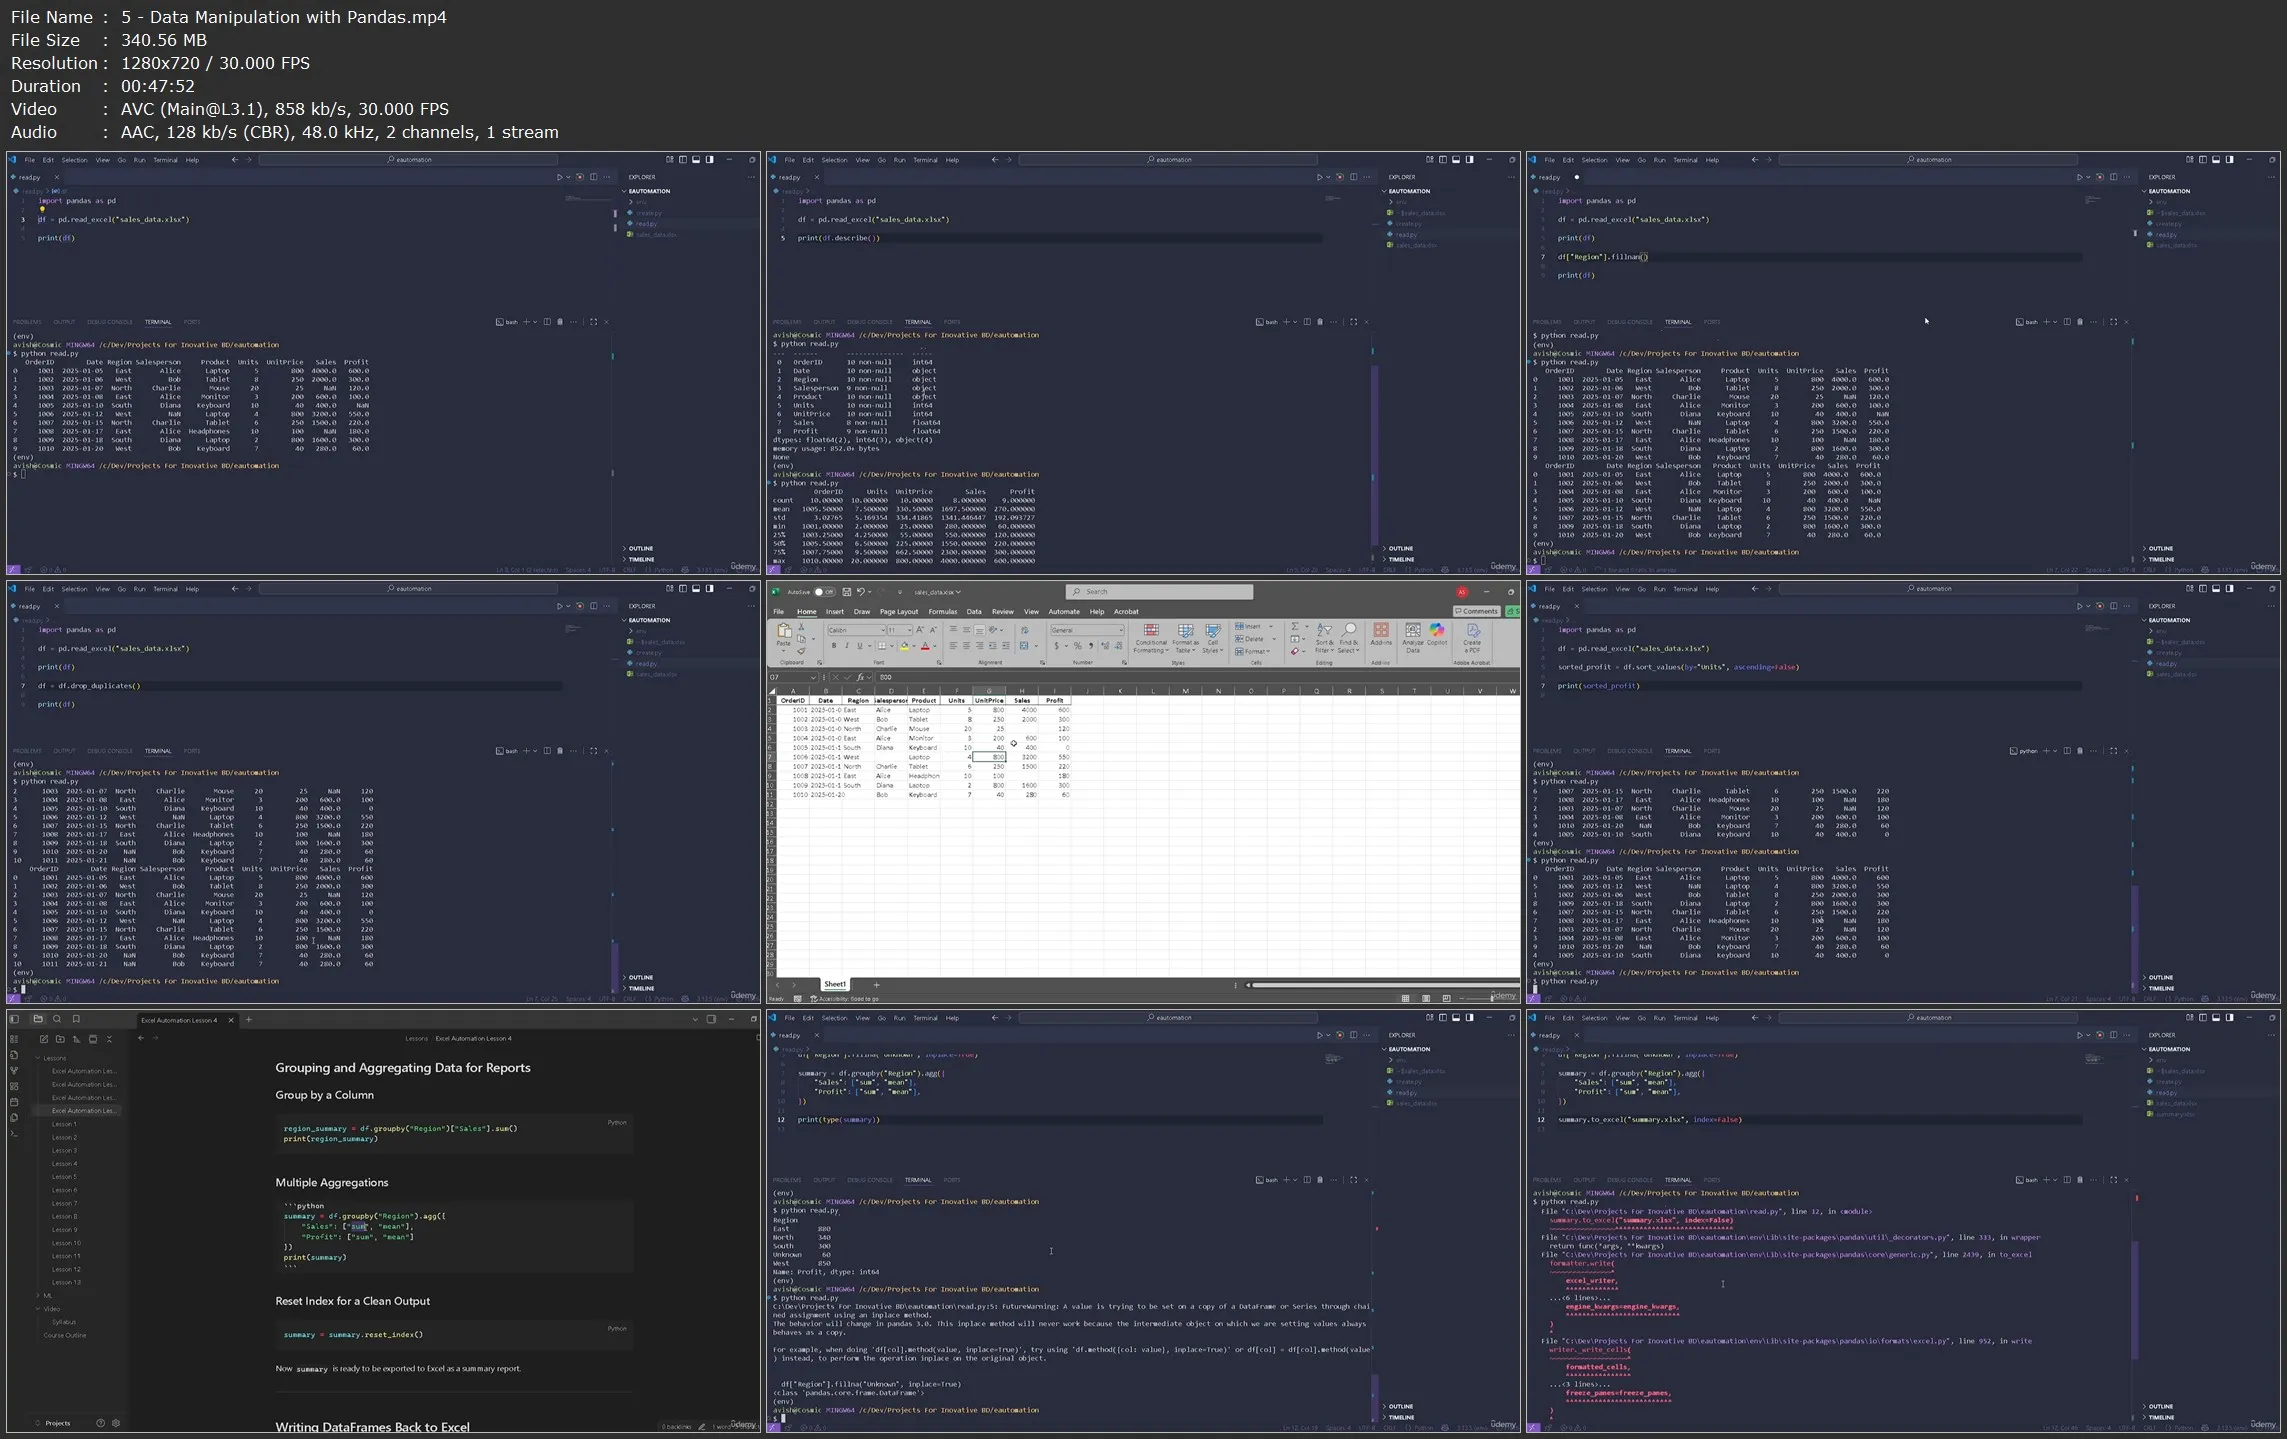The height and width of the screenshot is (1439, 2287).
Task: Click the Excel search box
Action: (x=1158, y=592)
